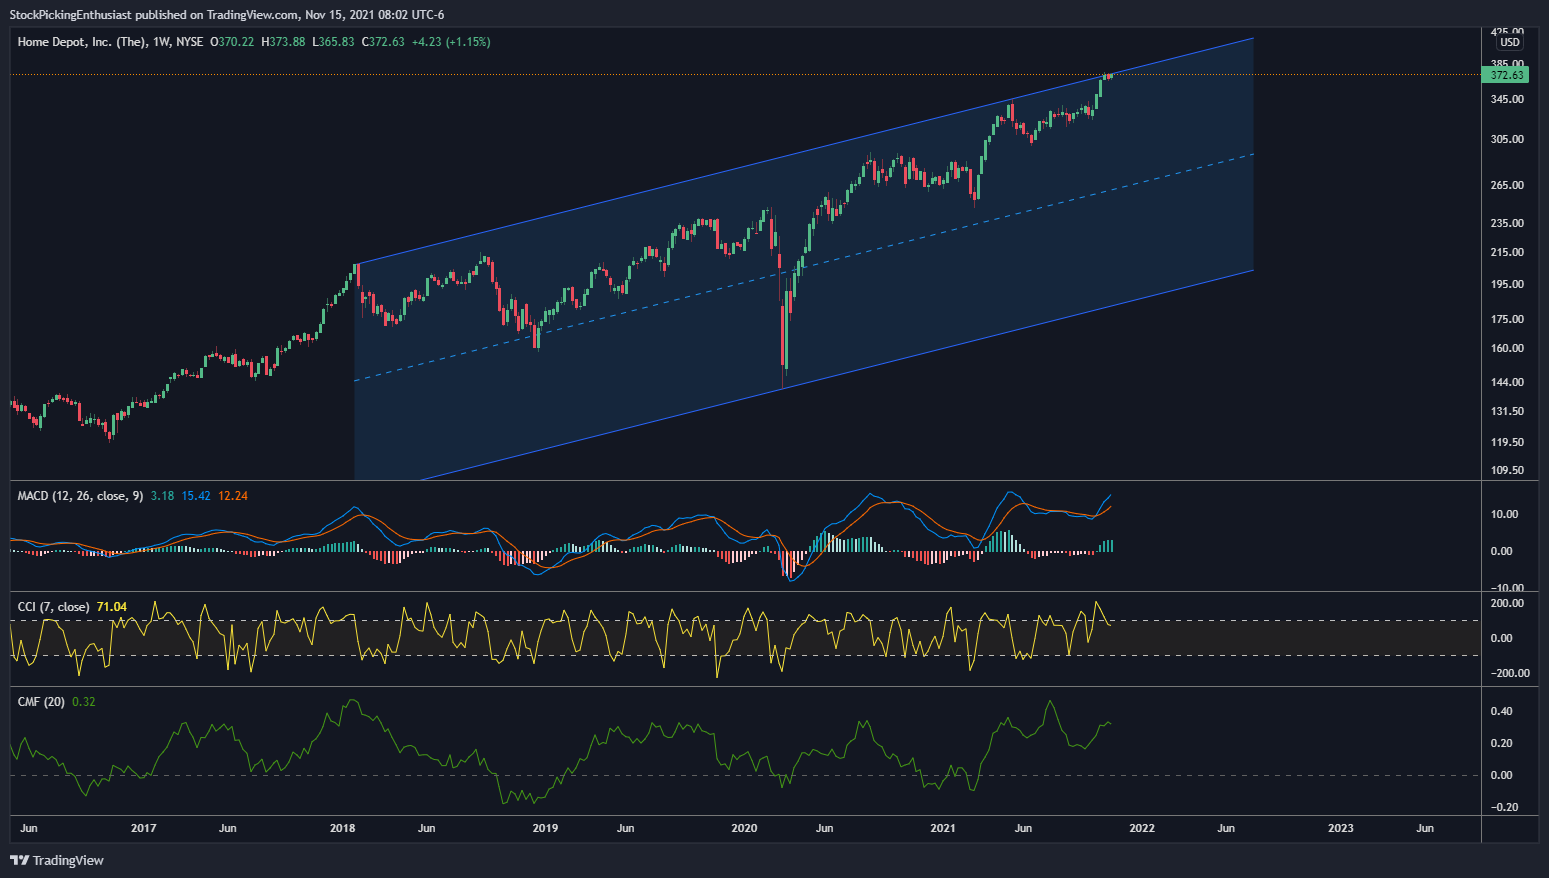The image size is (1549, 878).
Task: Click the low value L365.83
Action: (334, 42)
